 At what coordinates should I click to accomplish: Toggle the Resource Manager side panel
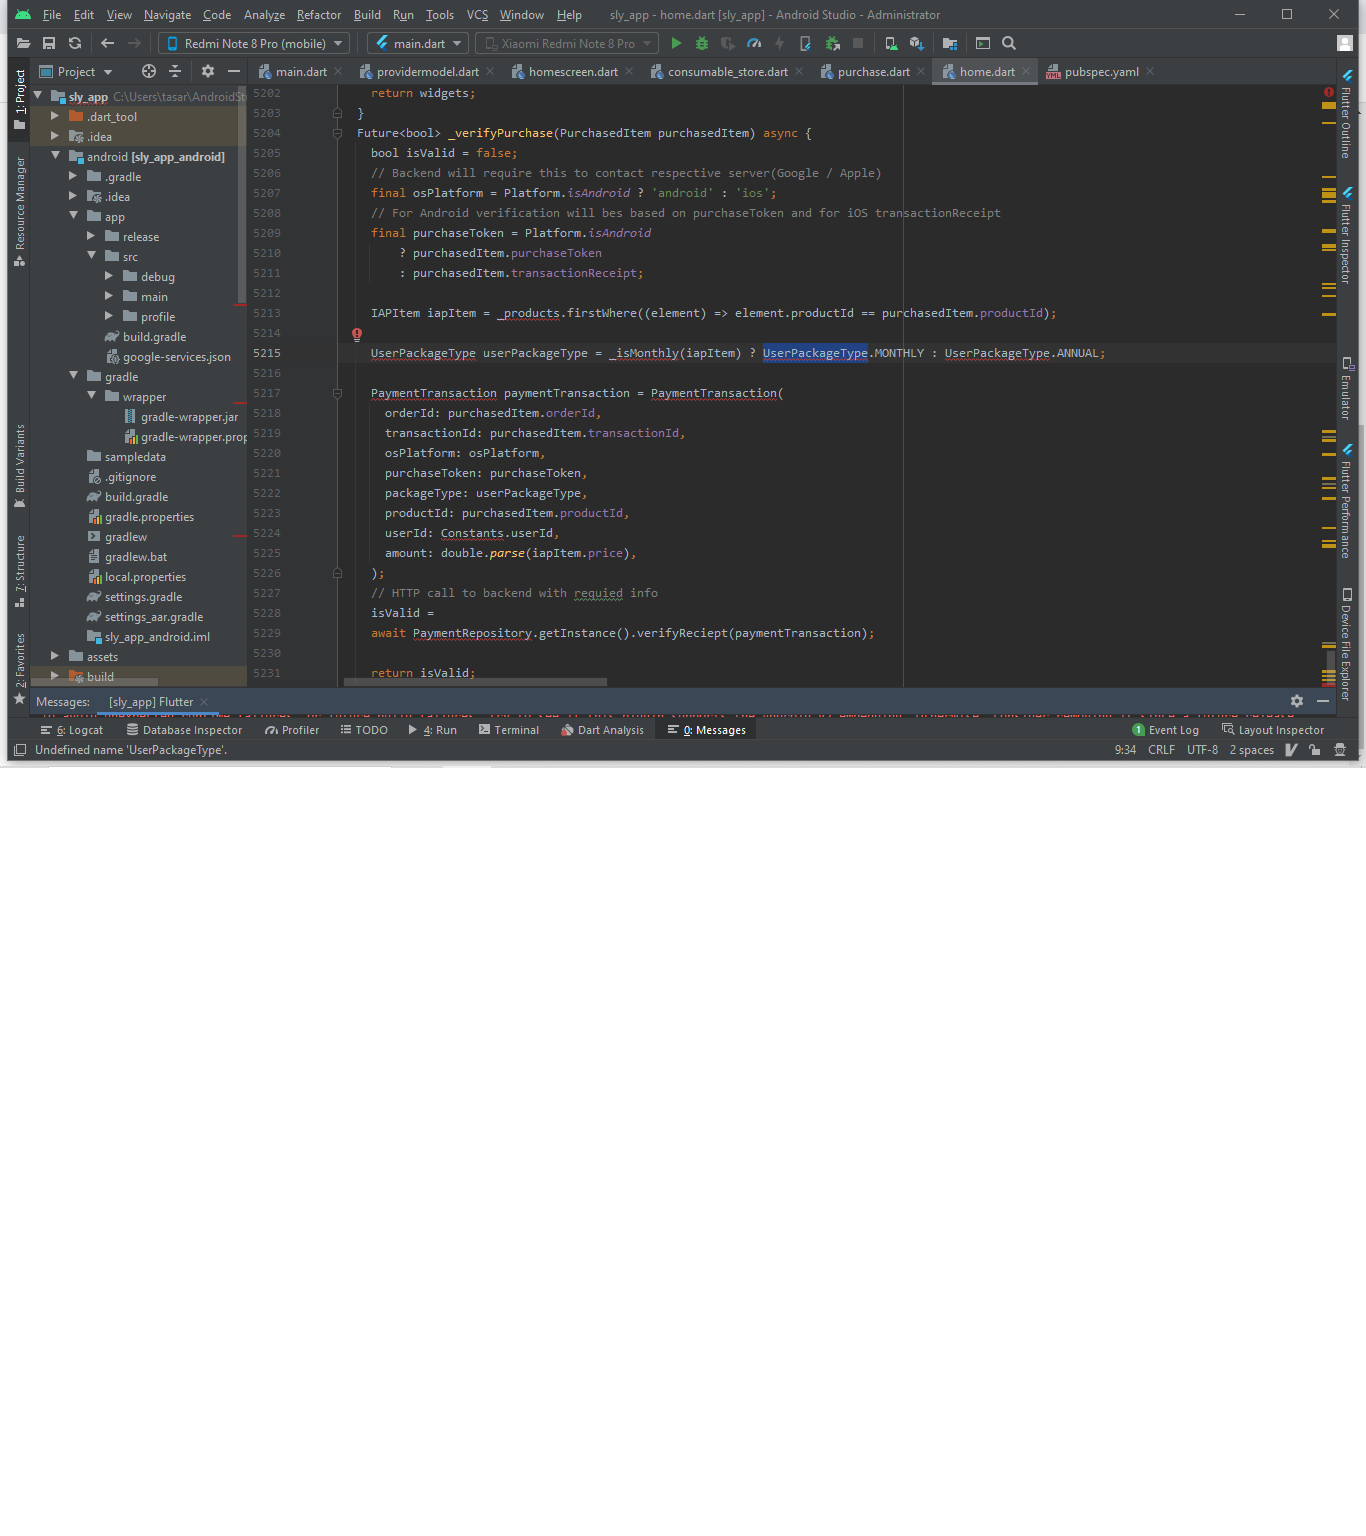click(x=19, y=212)
